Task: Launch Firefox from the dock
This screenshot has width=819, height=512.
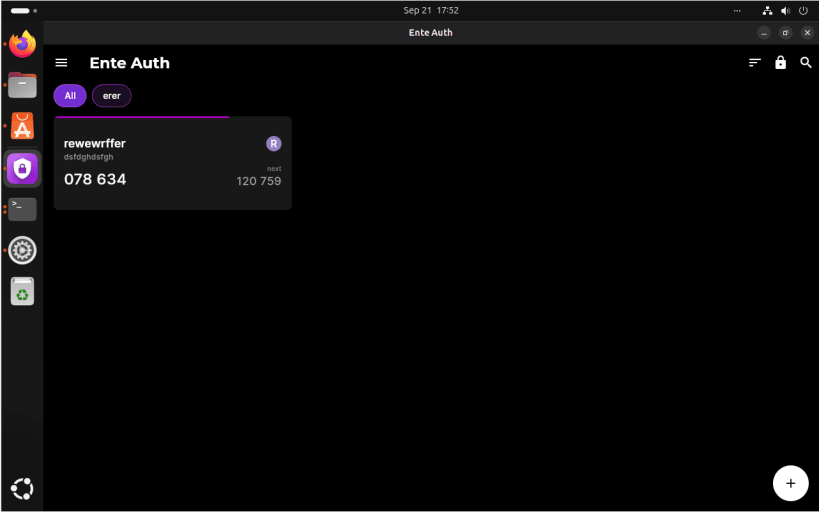Action: [x=22, y=44]
